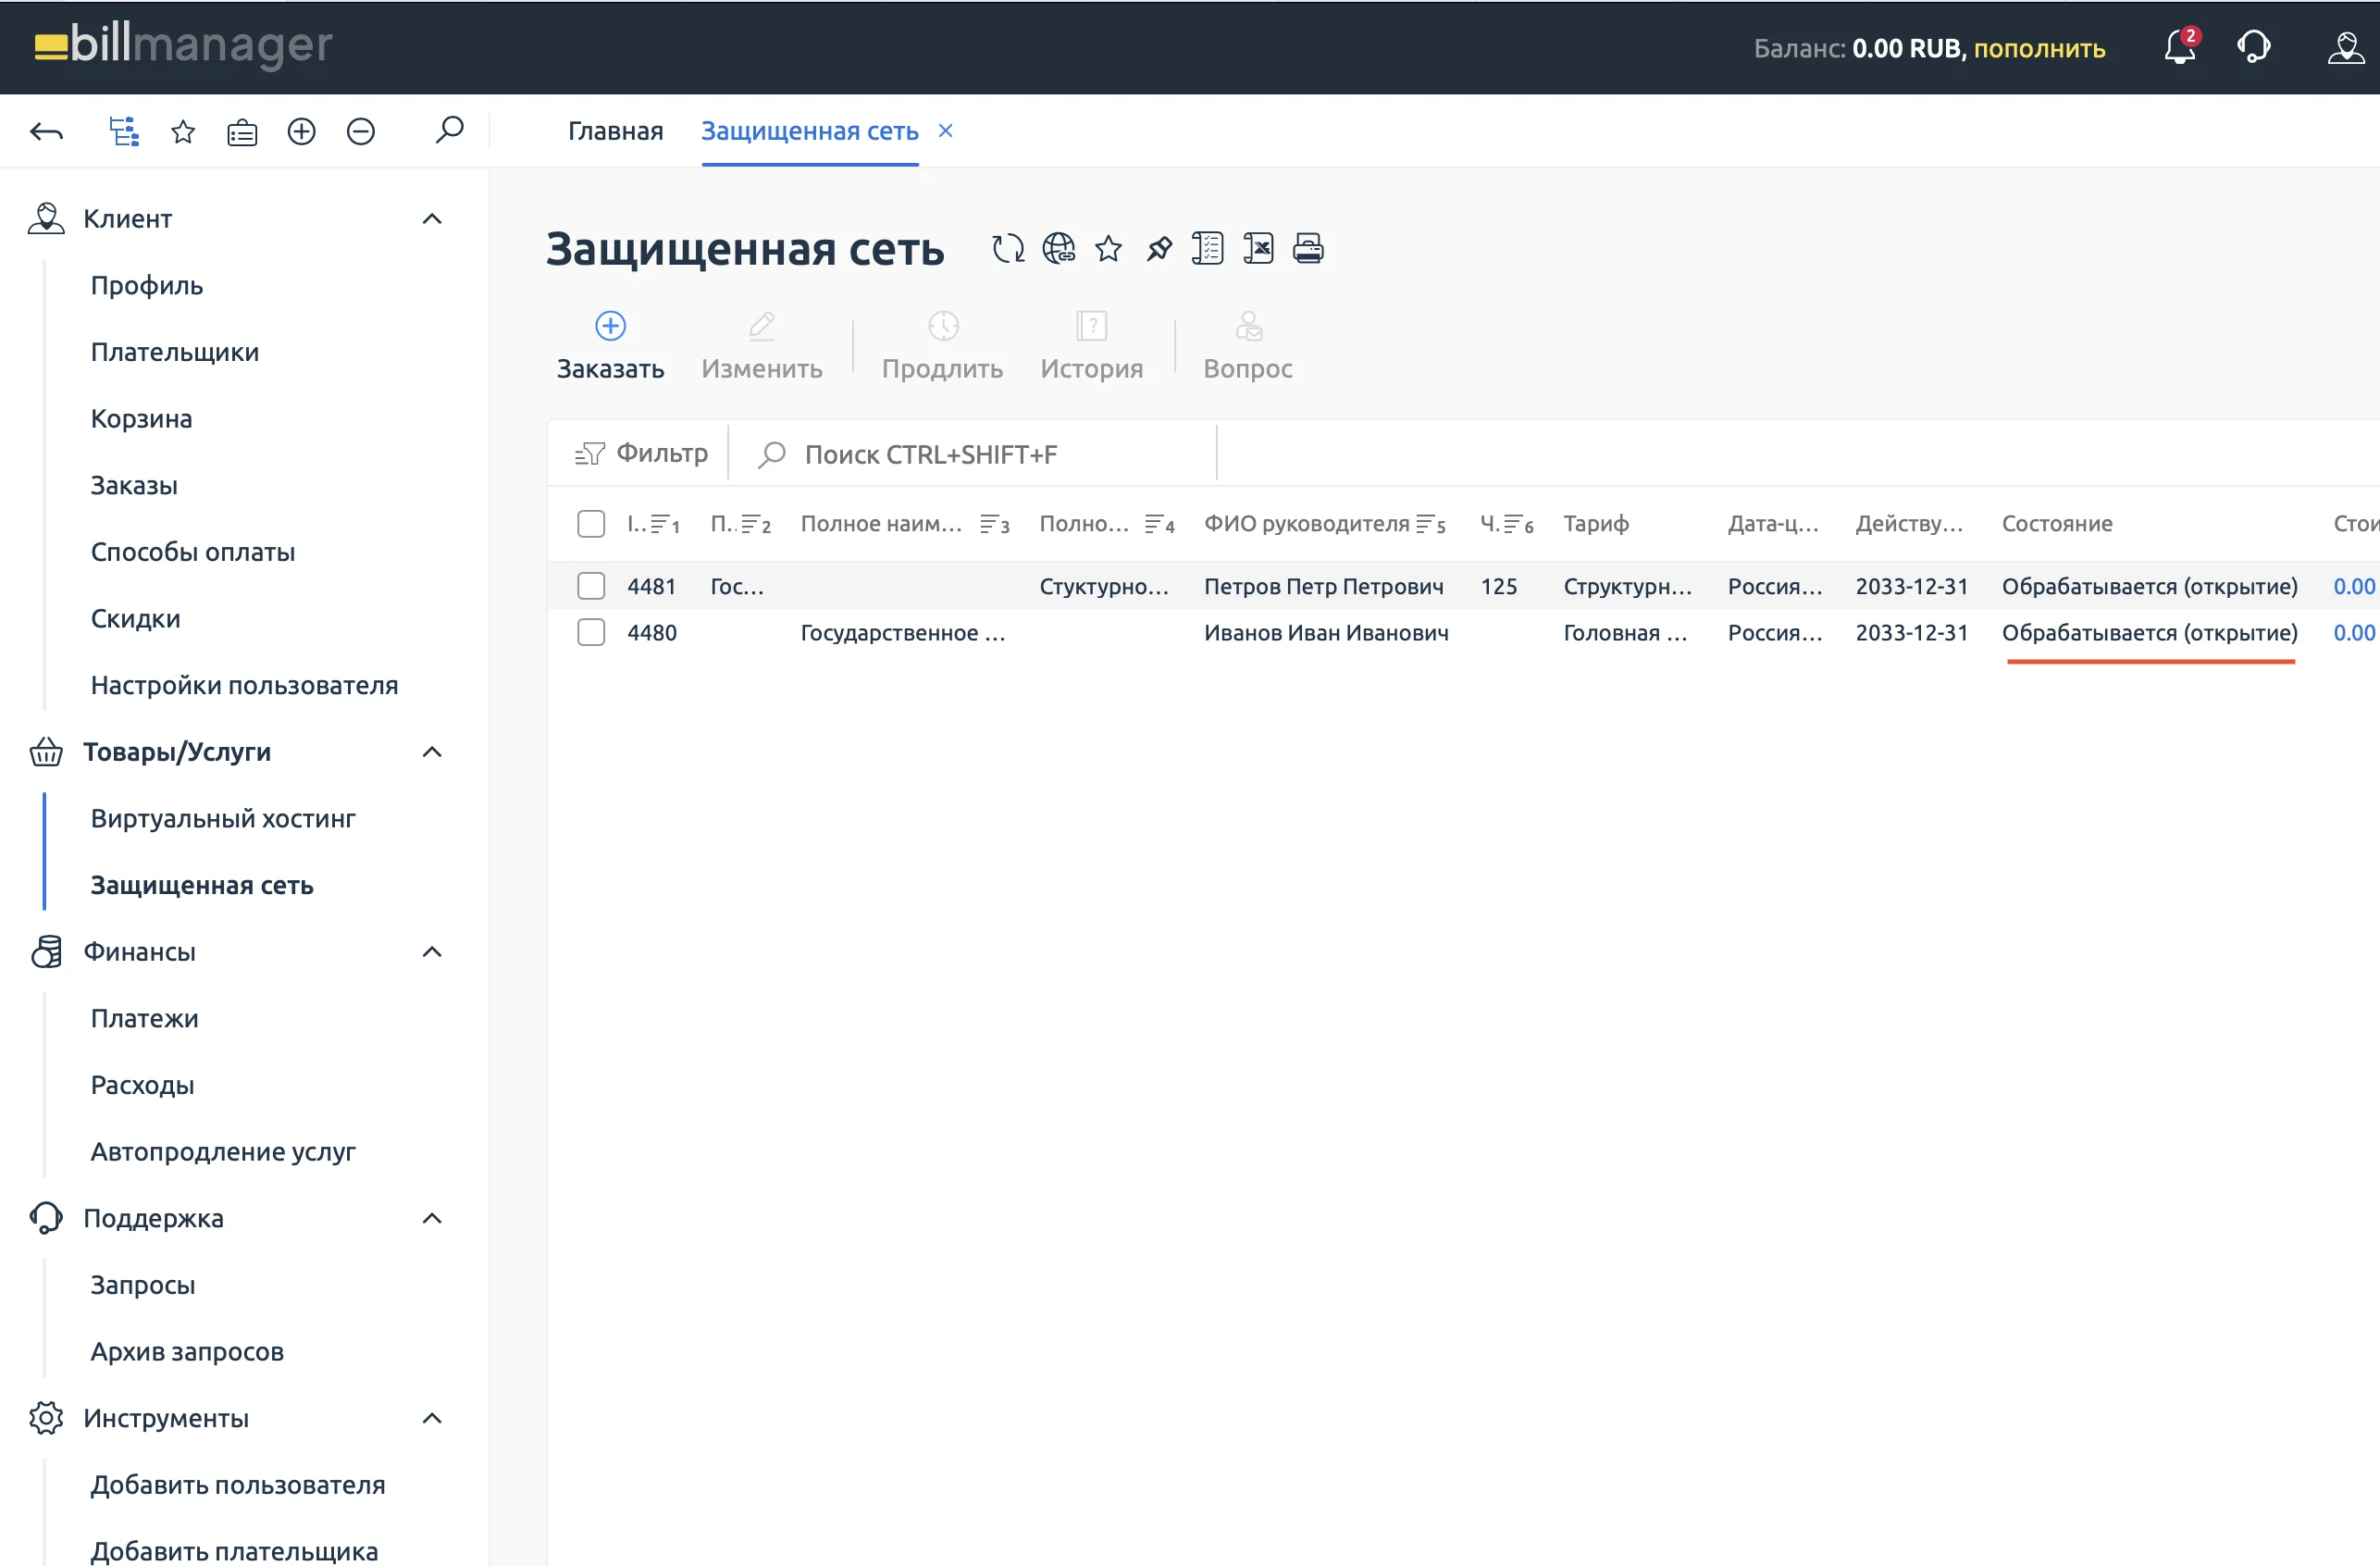Image resolution: width=2380 pixels, height=1566 pixels.
Task: Open История toolbar button
Action: [1092, 347]
